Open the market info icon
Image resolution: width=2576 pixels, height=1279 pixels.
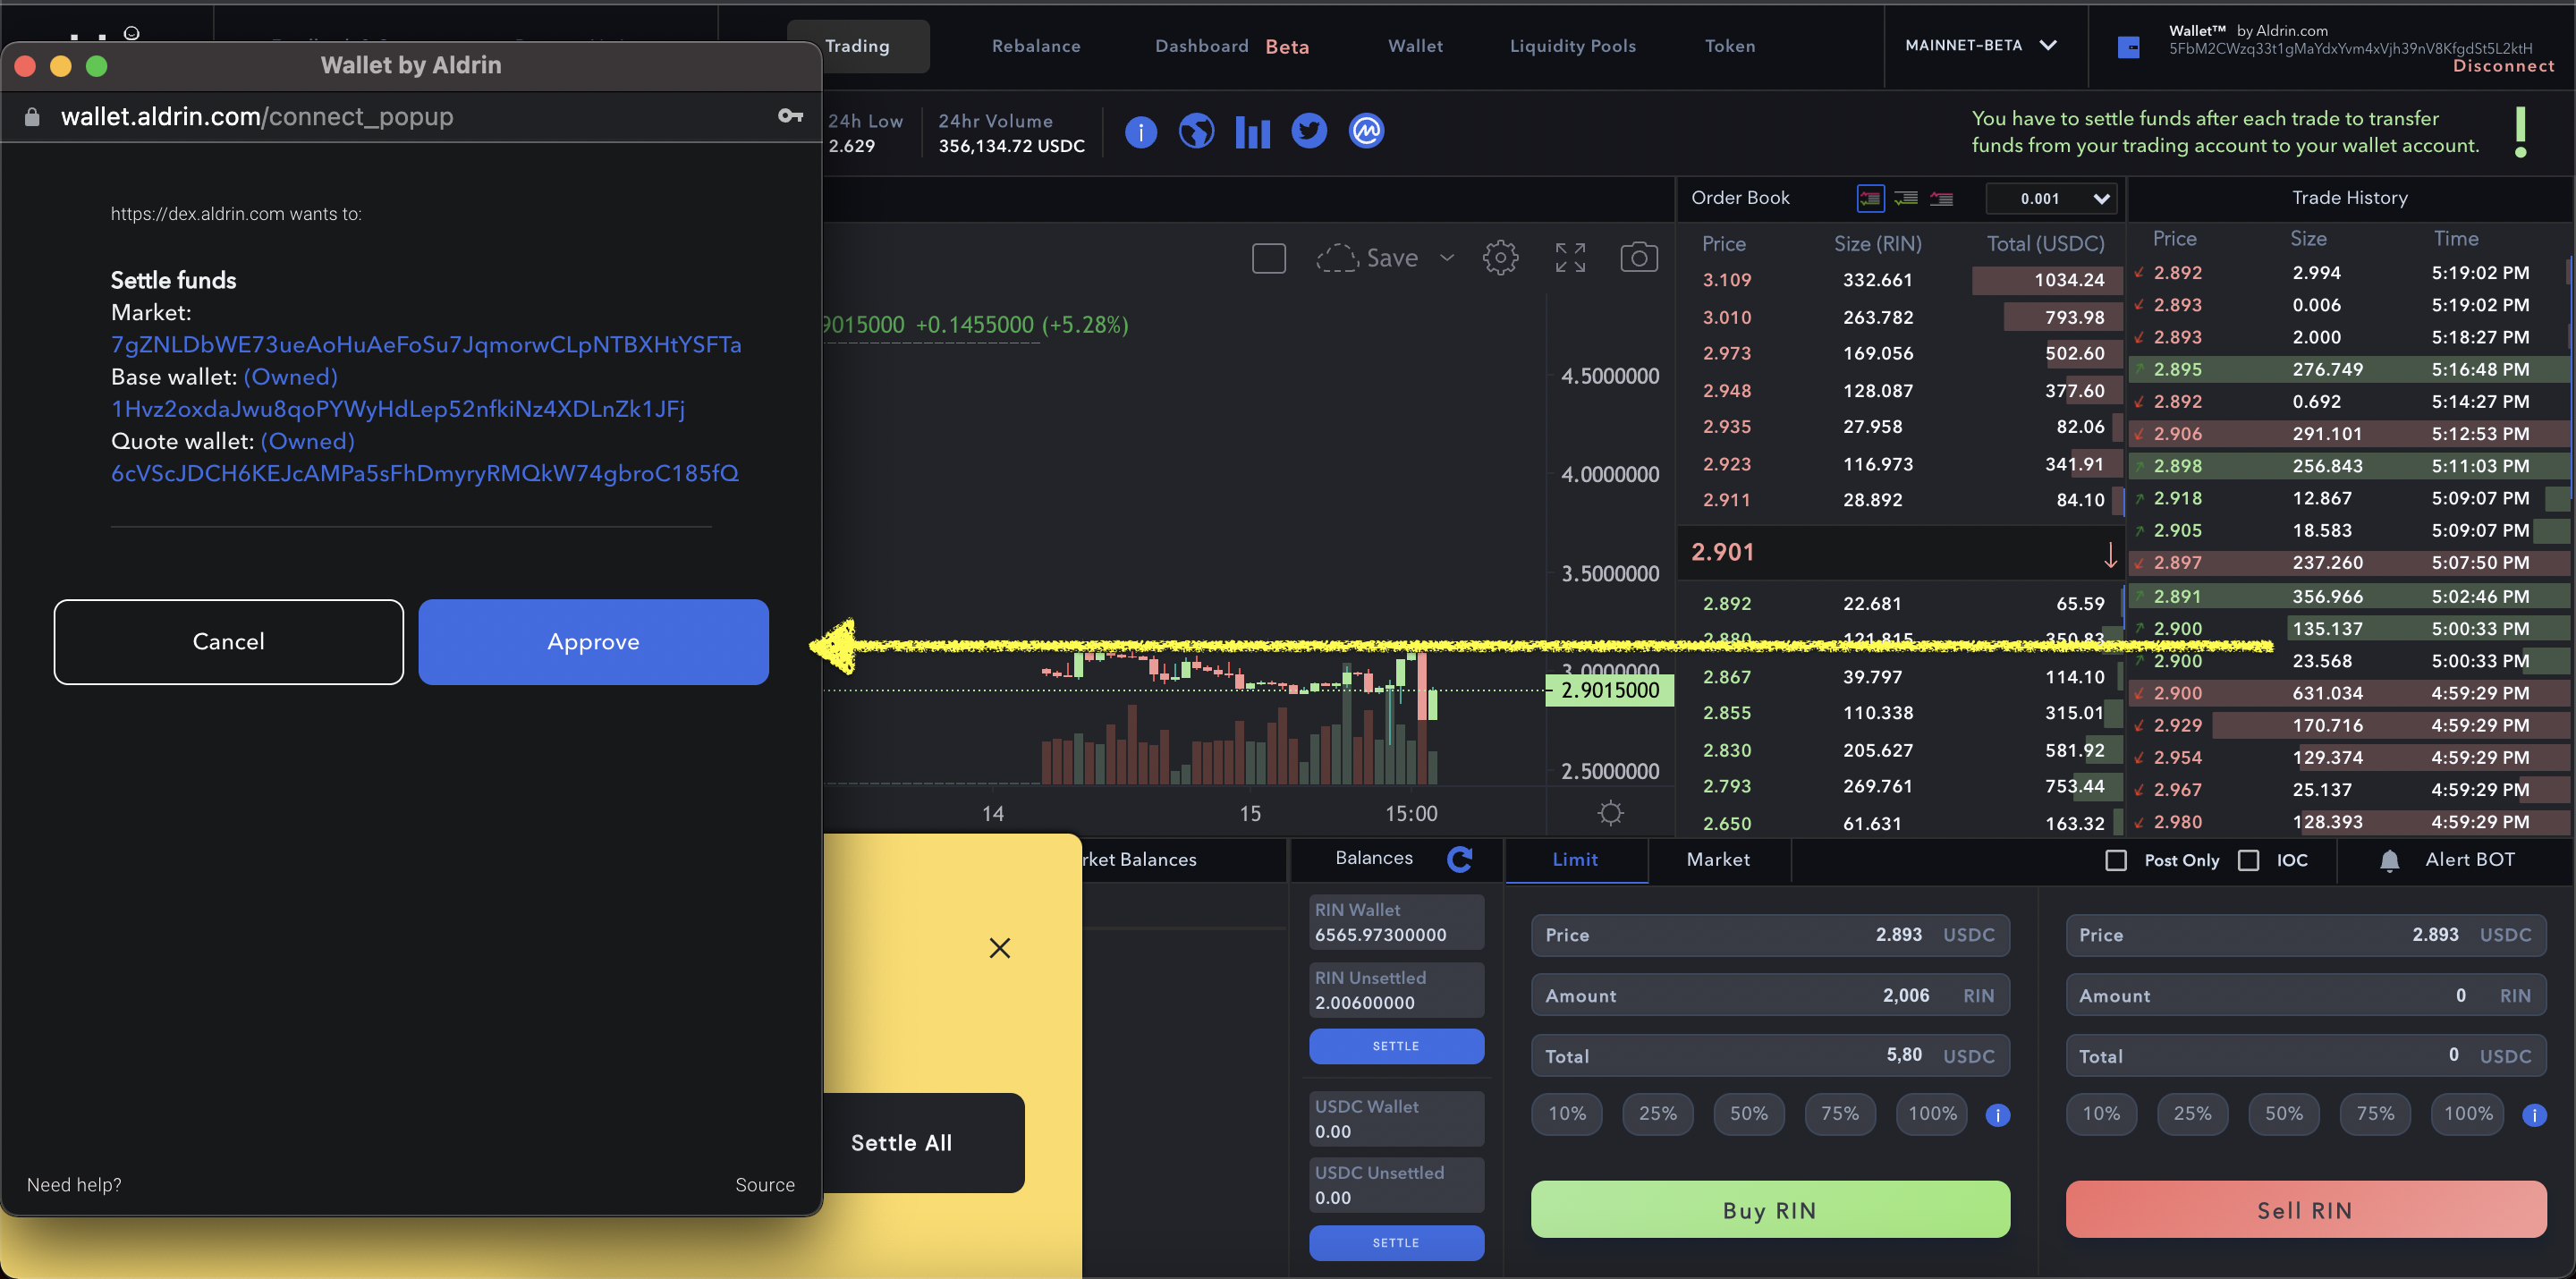click(1140, 131)
